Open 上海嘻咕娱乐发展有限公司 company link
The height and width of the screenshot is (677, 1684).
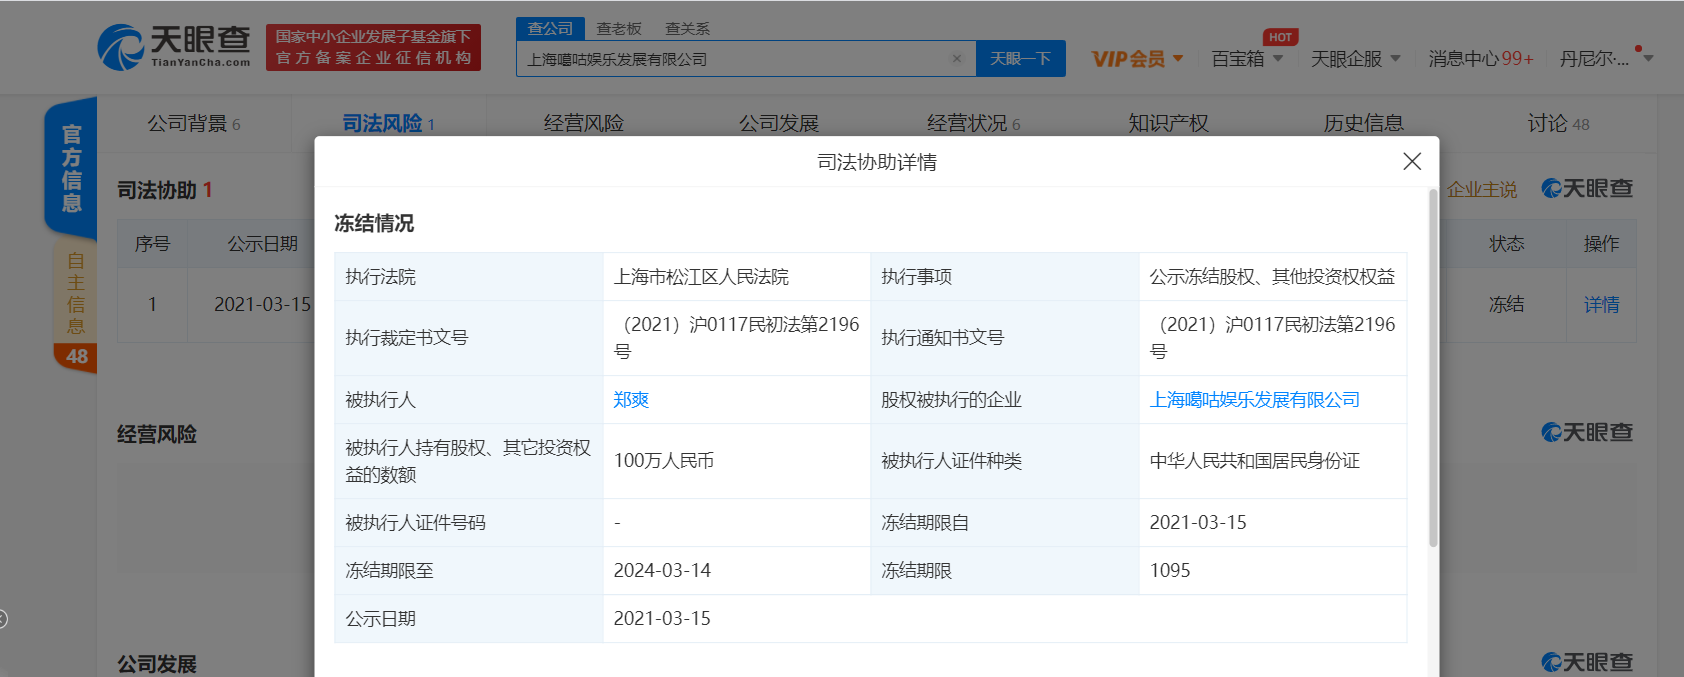click(x=1254, y=400)
